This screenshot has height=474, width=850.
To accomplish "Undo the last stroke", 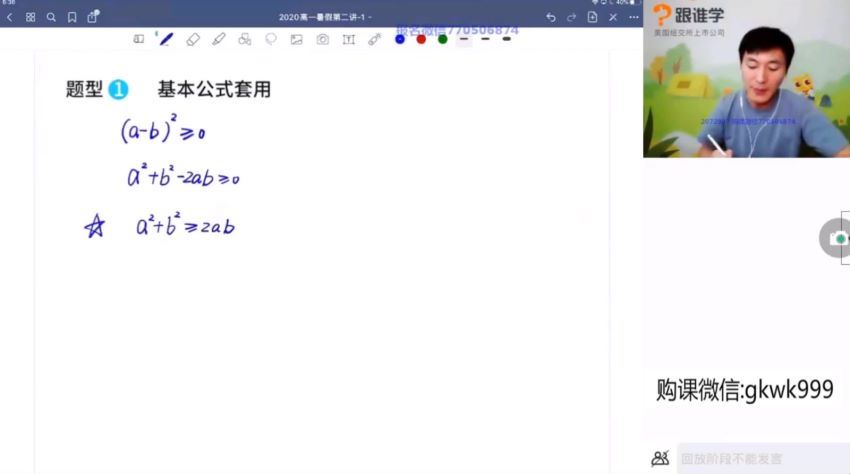I will tap(551, 17).
